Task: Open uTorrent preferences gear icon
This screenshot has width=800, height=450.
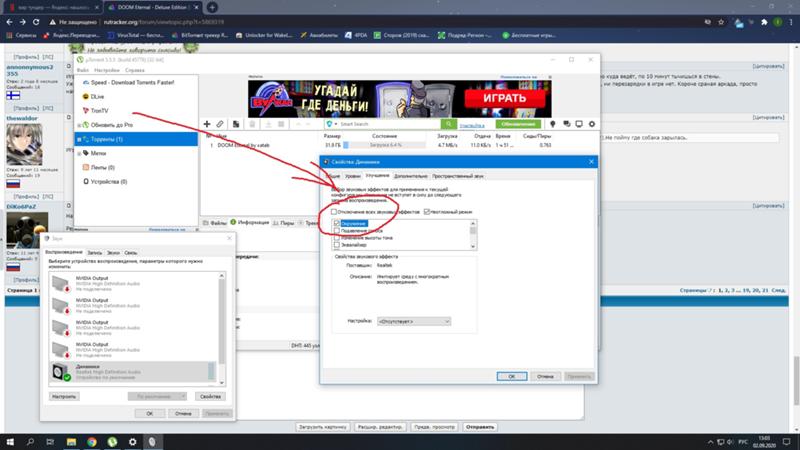Action: pos(592,124)
